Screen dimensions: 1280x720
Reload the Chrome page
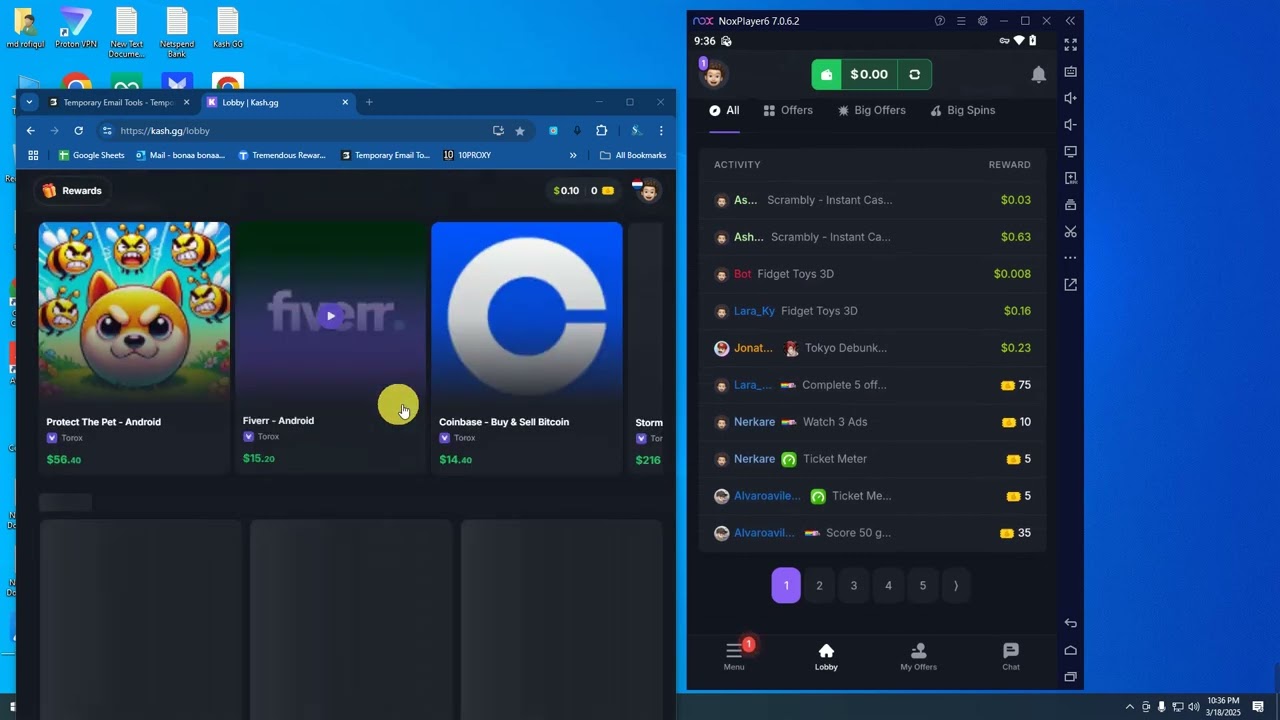coord(78,131)
